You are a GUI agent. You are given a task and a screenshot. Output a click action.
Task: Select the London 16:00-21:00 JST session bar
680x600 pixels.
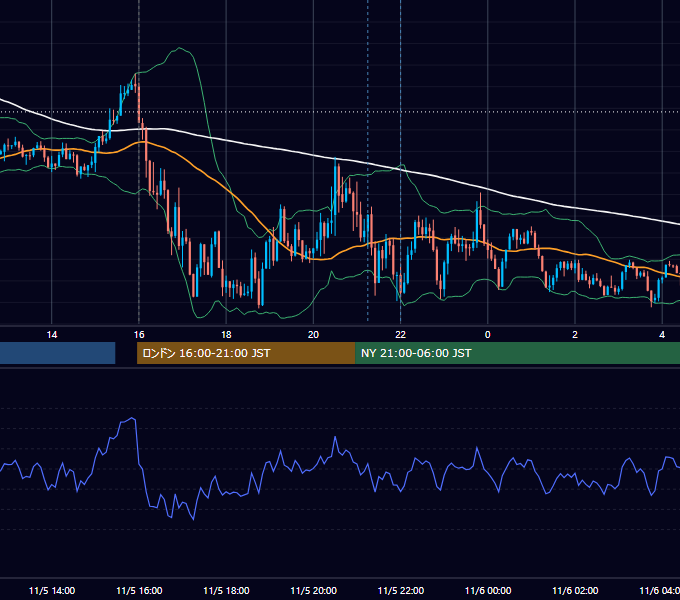246,353
